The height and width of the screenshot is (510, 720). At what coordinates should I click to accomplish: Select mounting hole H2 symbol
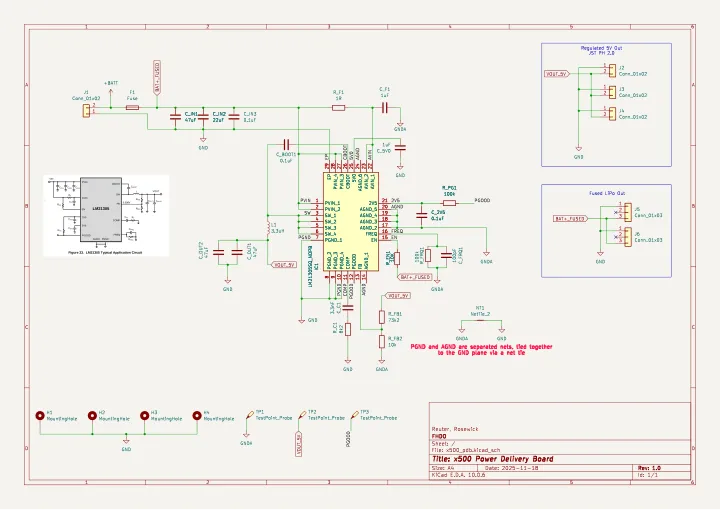(92, 416)
